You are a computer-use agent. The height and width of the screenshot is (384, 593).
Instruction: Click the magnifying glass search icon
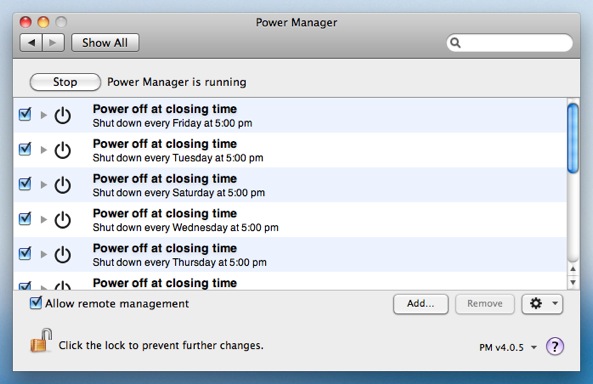[455, 43]
